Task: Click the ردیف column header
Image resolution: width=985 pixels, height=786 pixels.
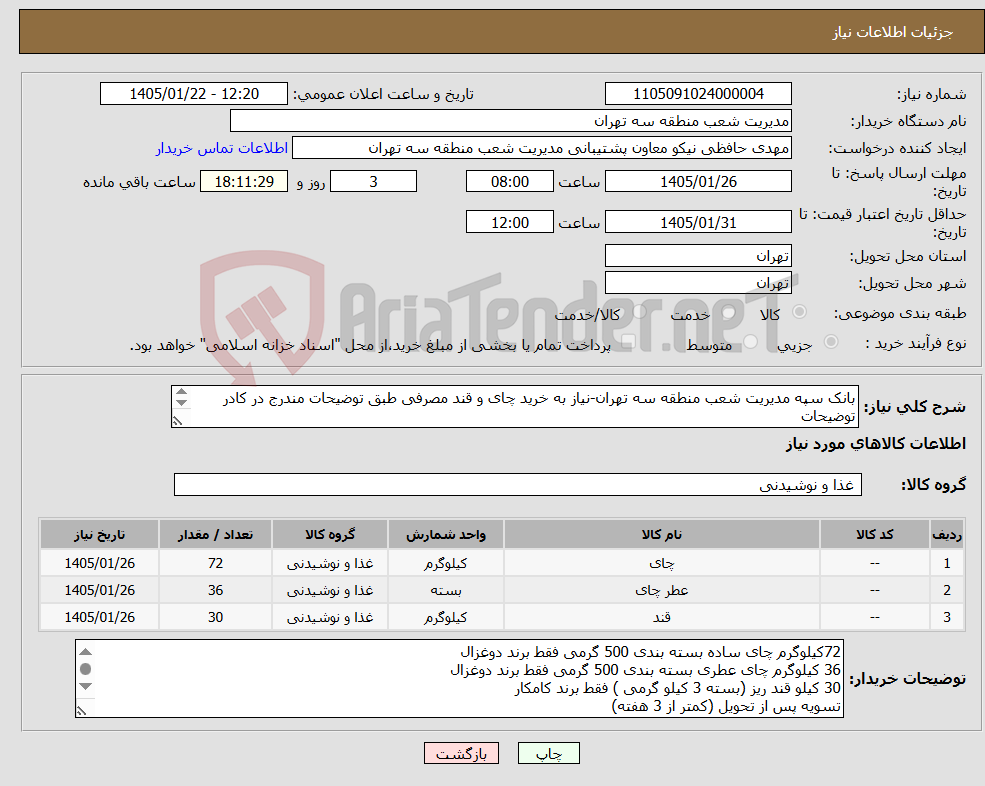Action: click(x=947, y=535)
